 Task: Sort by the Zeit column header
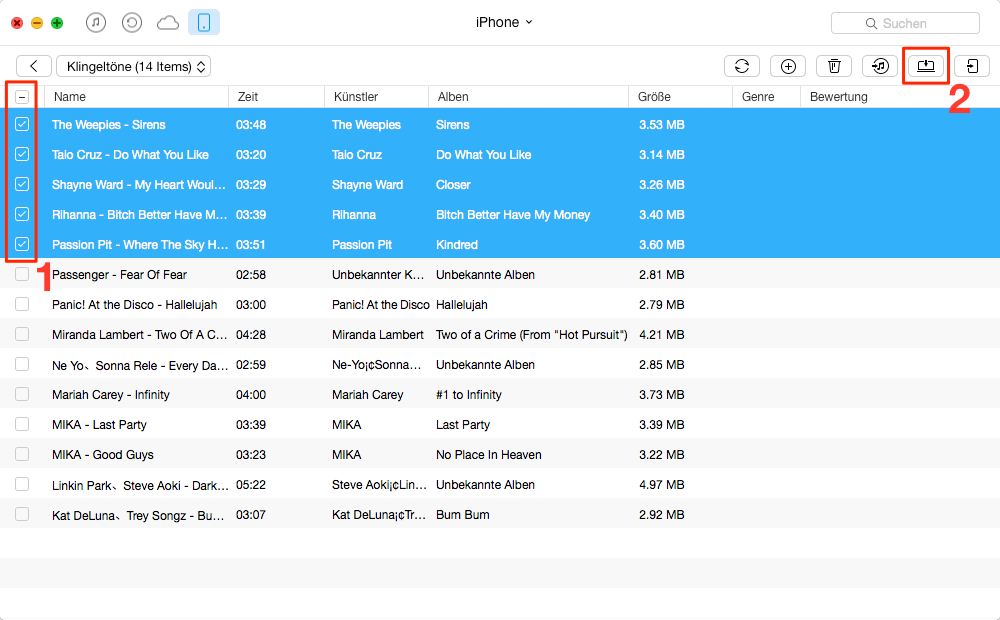276,97
